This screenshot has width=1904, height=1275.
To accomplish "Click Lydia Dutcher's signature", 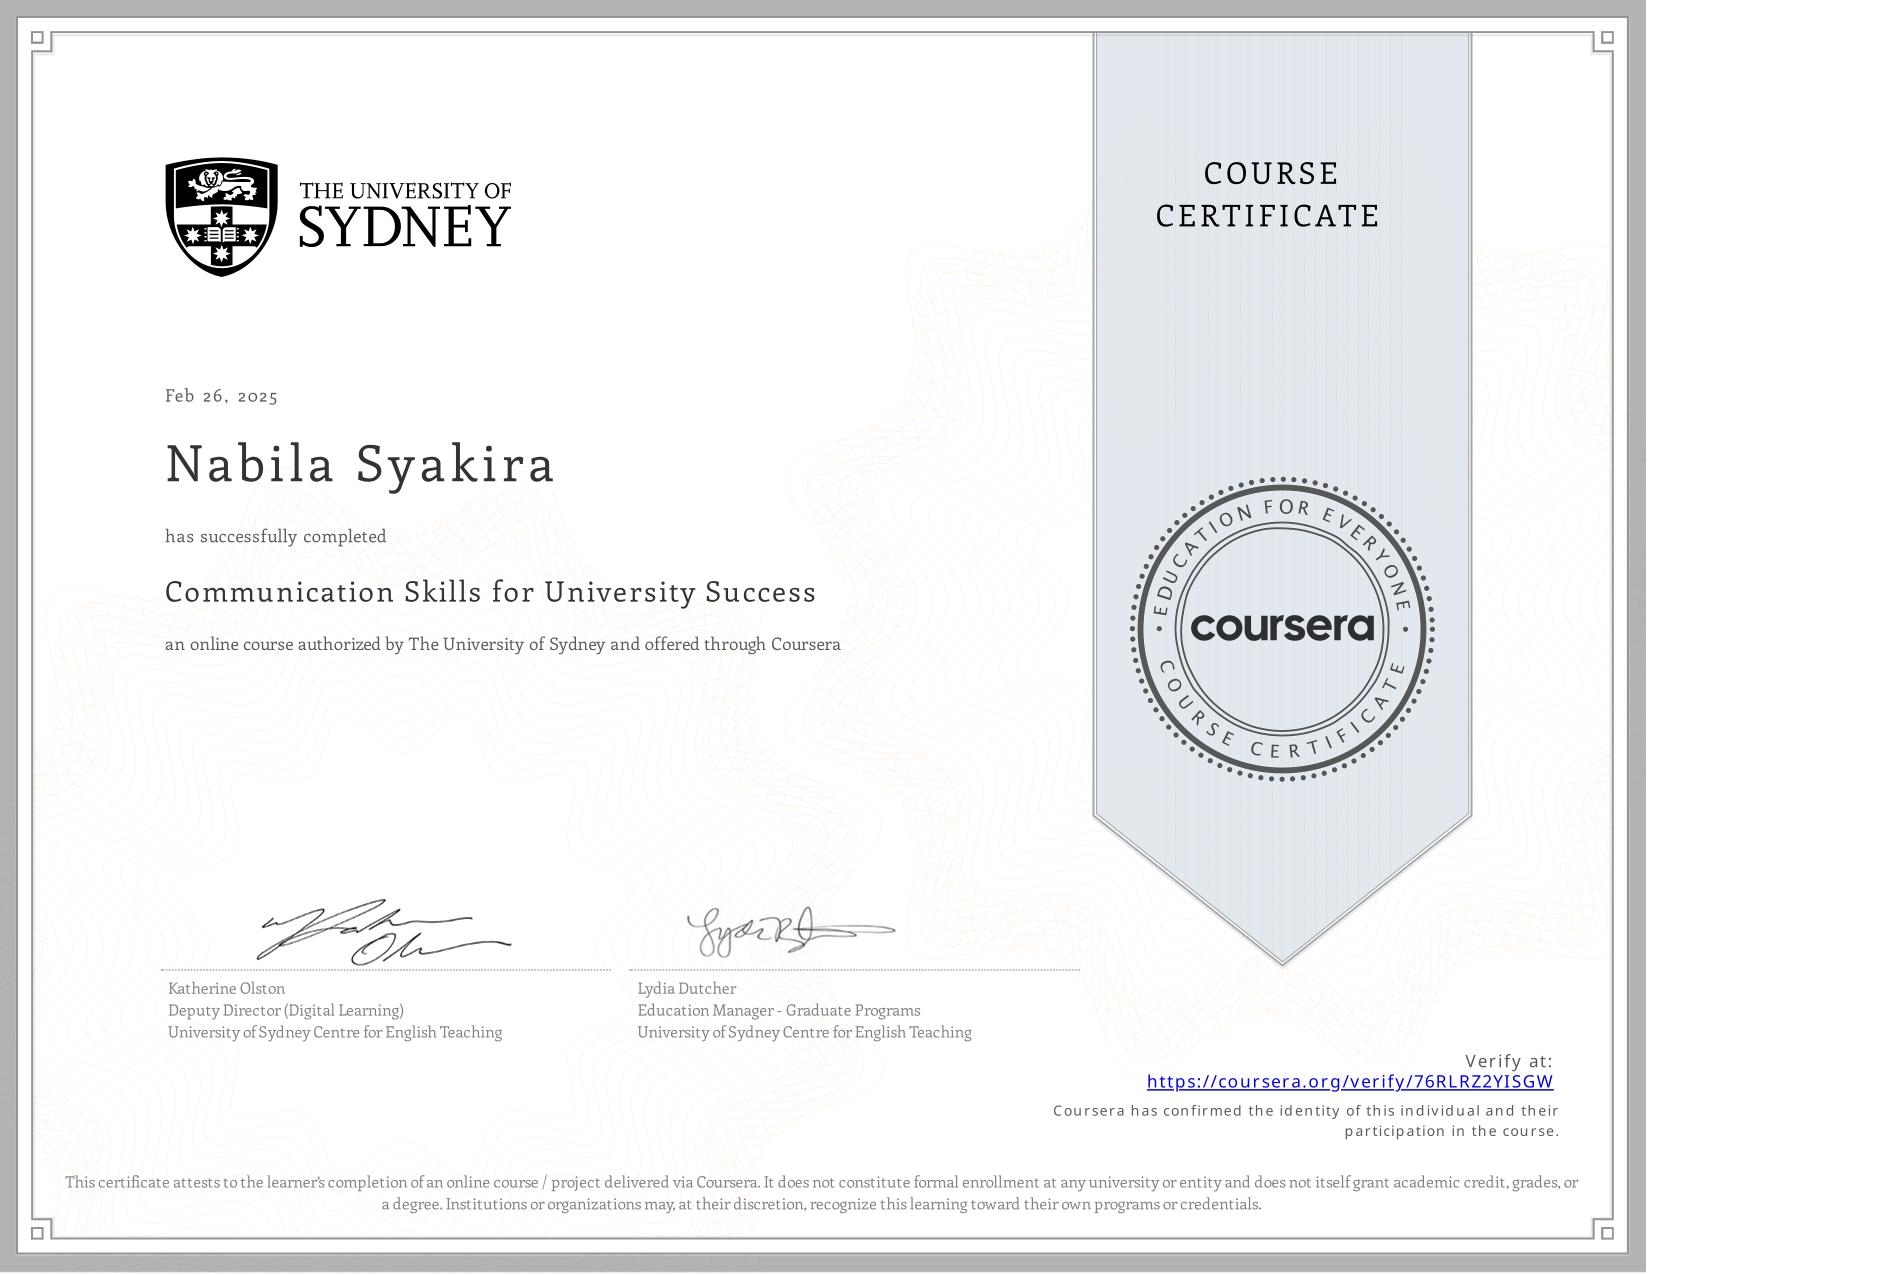I will coord(790,932).
